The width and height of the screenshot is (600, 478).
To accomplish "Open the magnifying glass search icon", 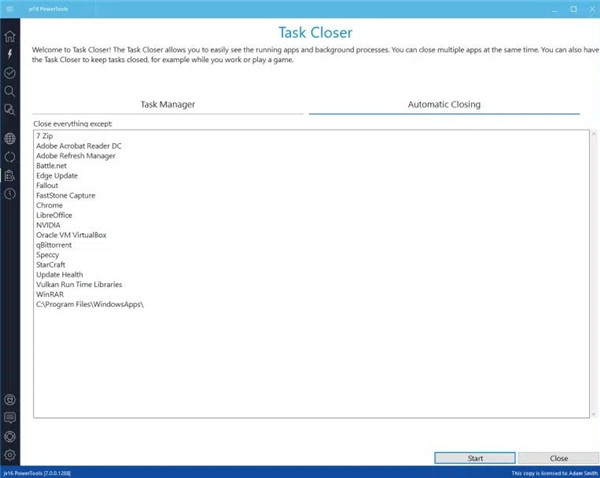I will (9, 91).
